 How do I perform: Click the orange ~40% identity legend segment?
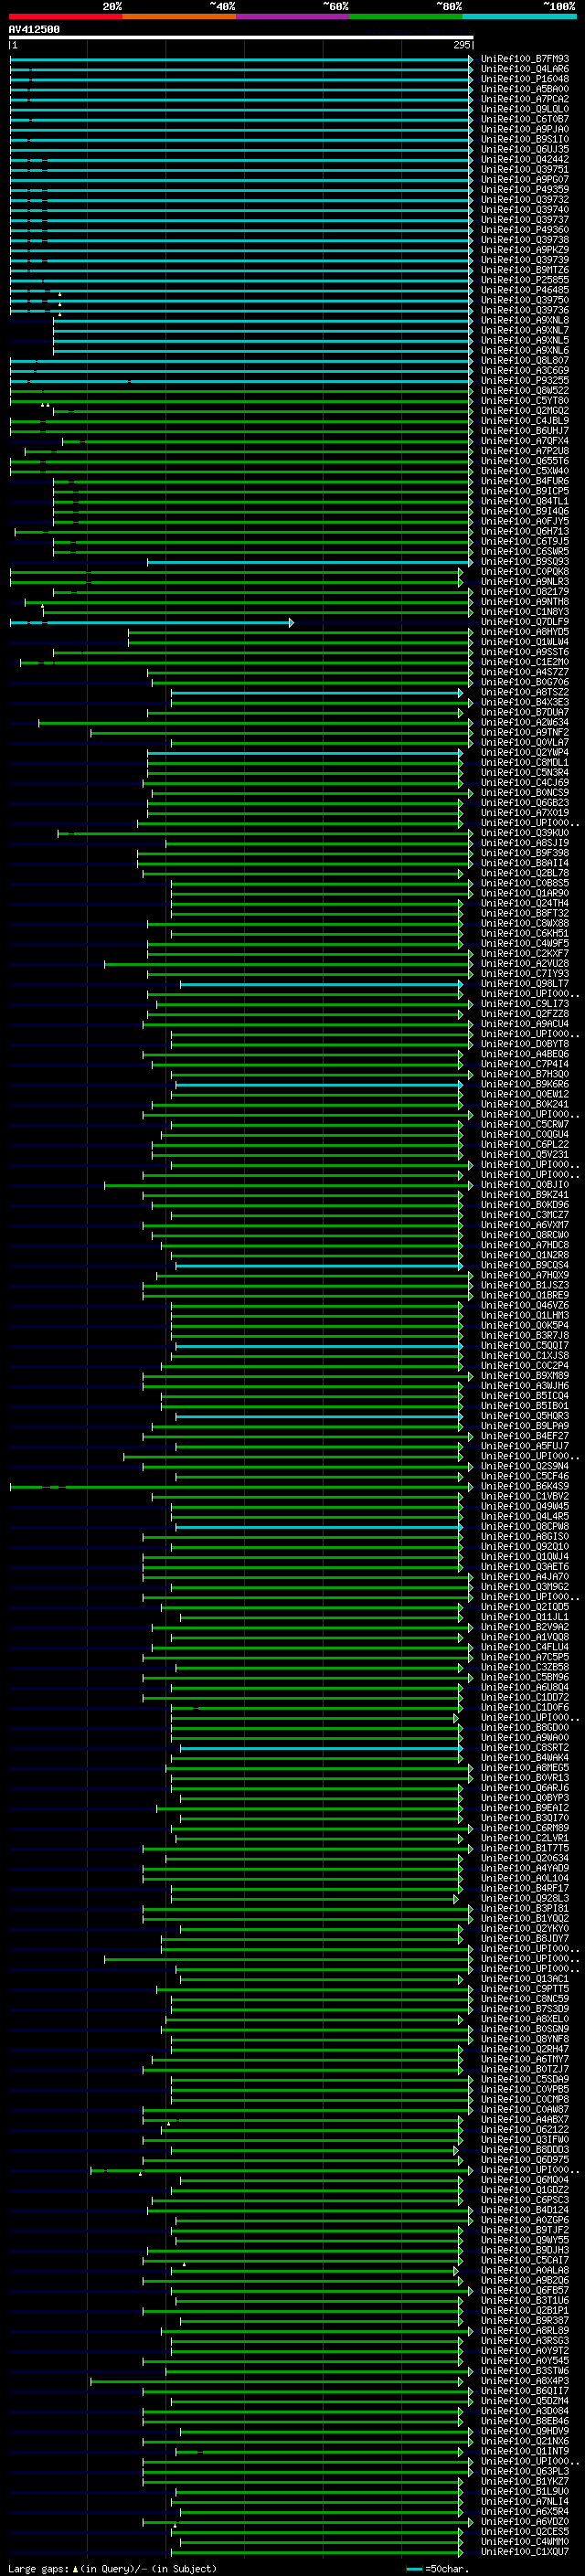tap(179, 16)
